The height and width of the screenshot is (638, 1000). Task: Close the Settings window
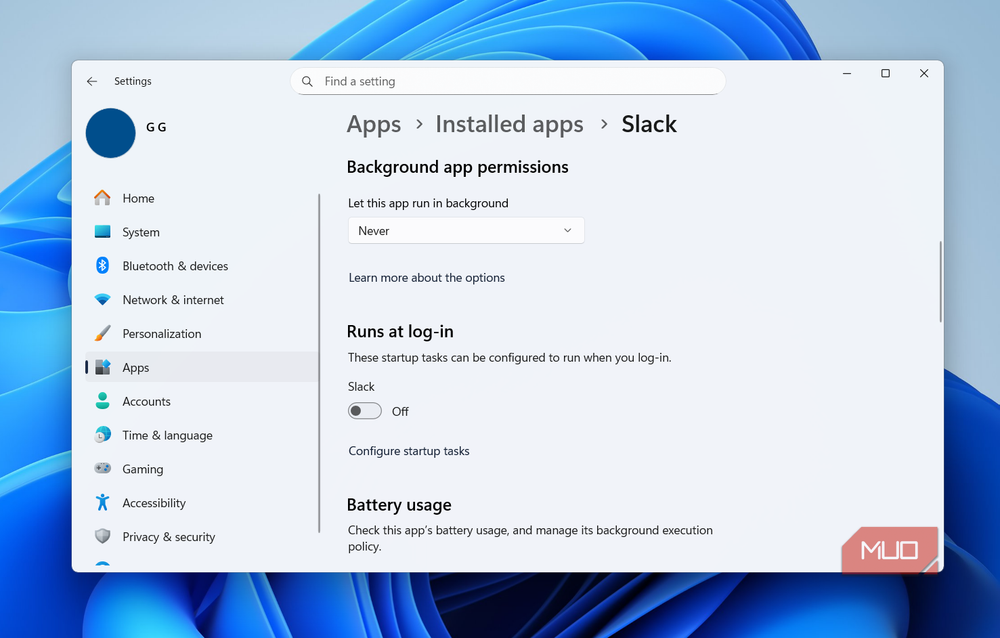(923, 73)
